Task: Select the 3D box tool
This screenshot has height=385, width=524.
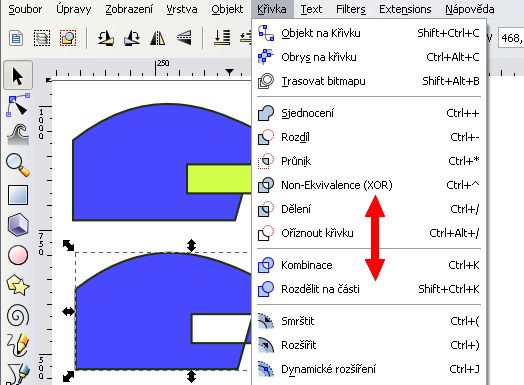Action: pos(18,225)
